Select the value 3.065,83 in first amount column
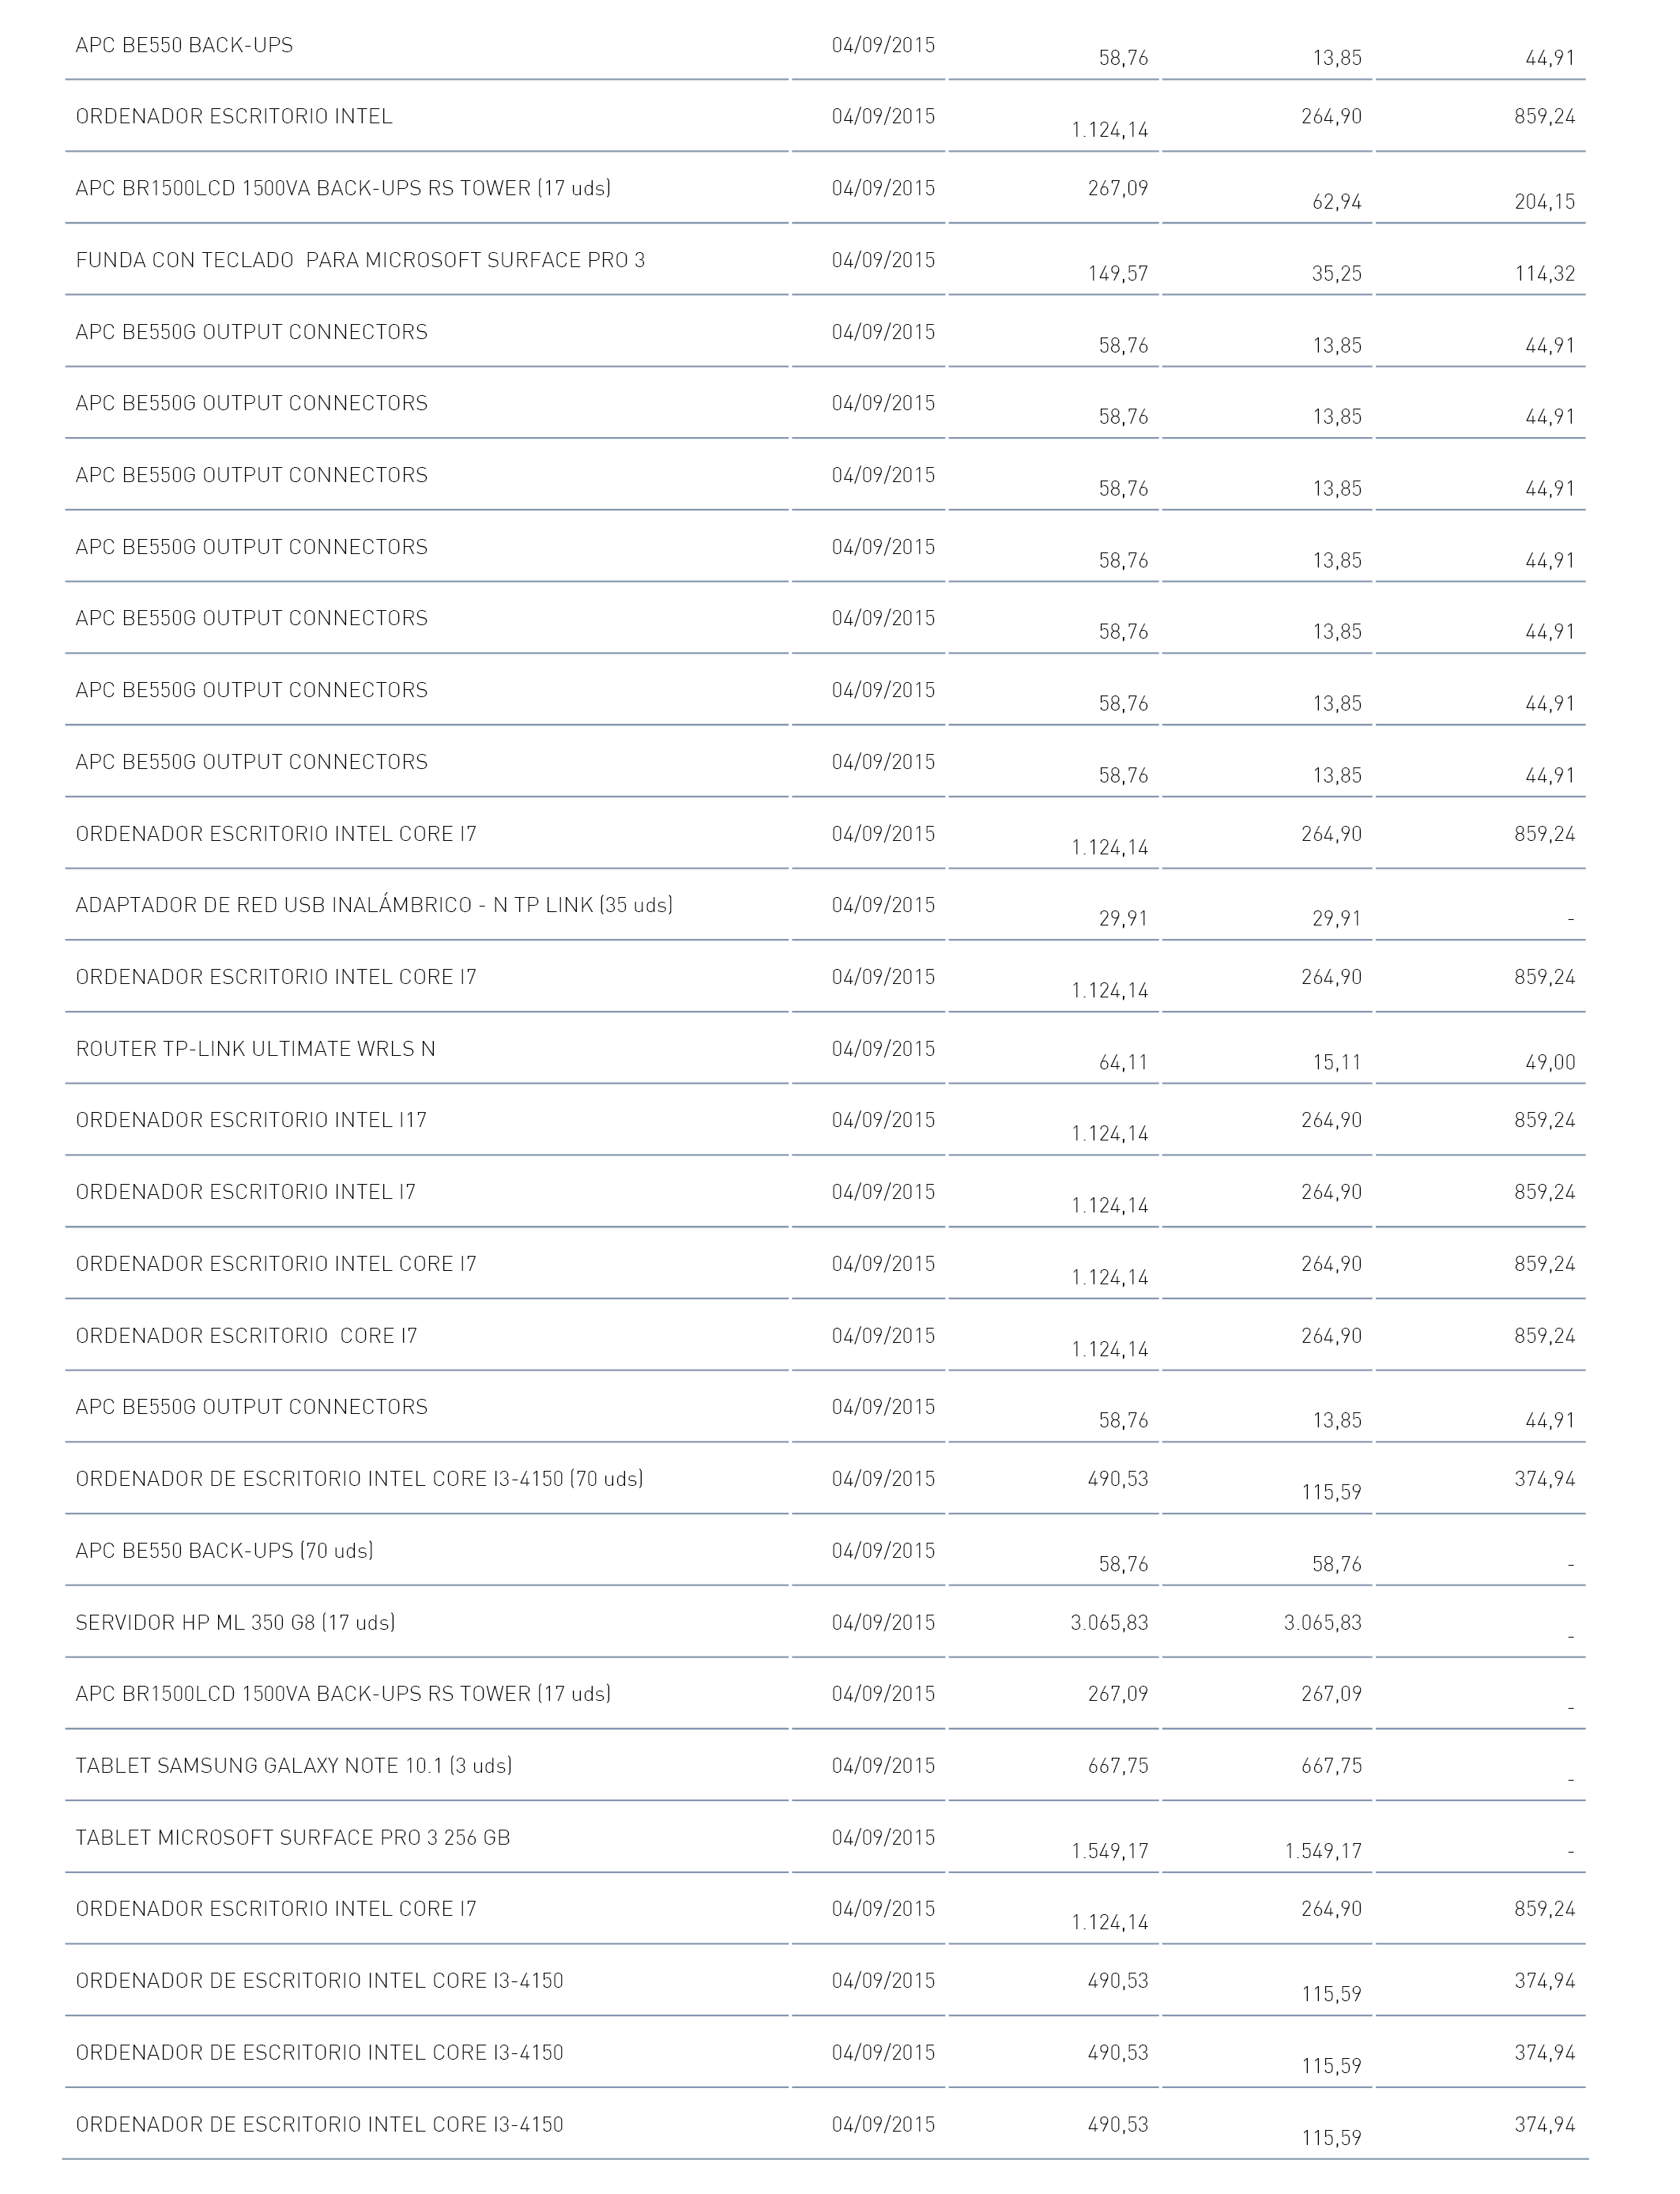The image size is (1680, 2194). (x=1109, y=1622)
